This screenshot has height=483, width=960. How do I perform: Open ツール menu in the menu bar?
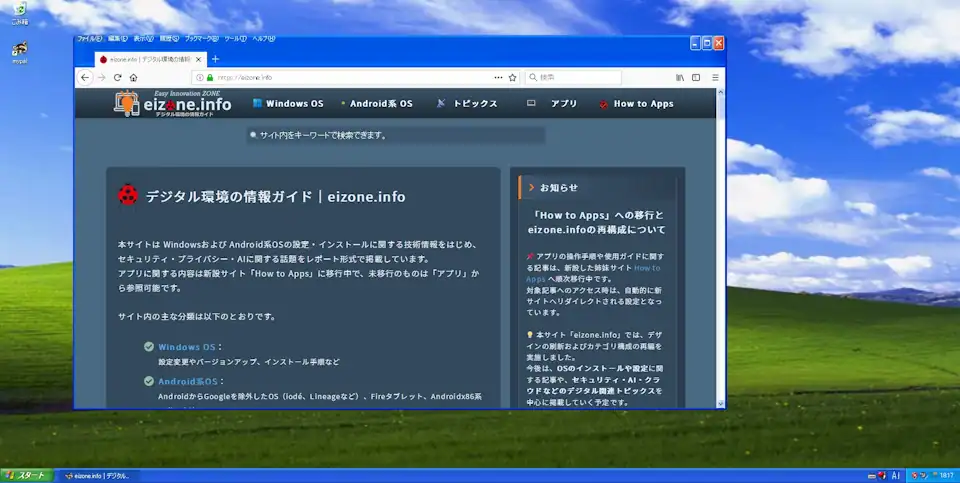point(235,39)
